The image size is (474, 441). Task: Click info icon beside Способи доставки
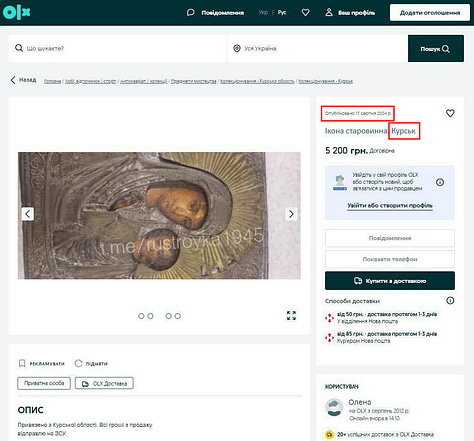coord(450,301)
